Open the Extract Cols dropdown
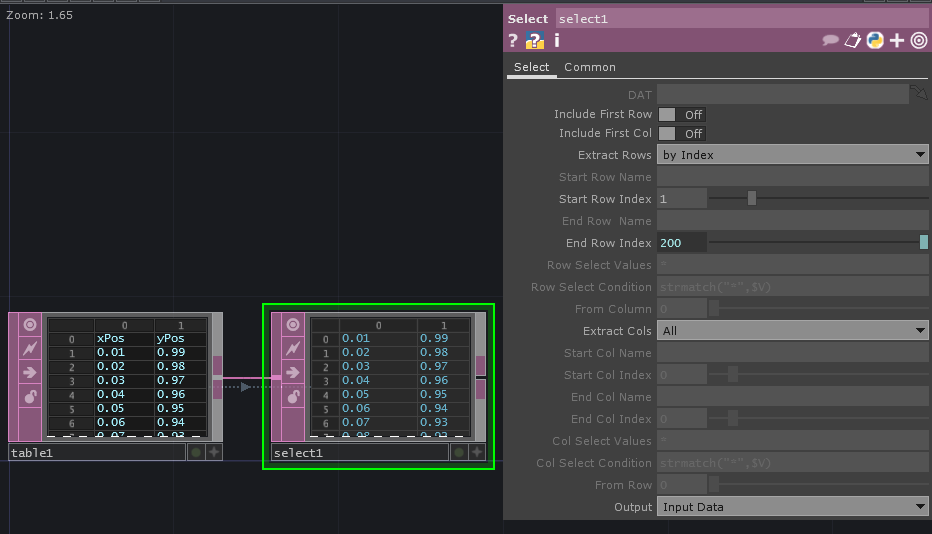This screenshot has height=534, width=932. point(793,331)
